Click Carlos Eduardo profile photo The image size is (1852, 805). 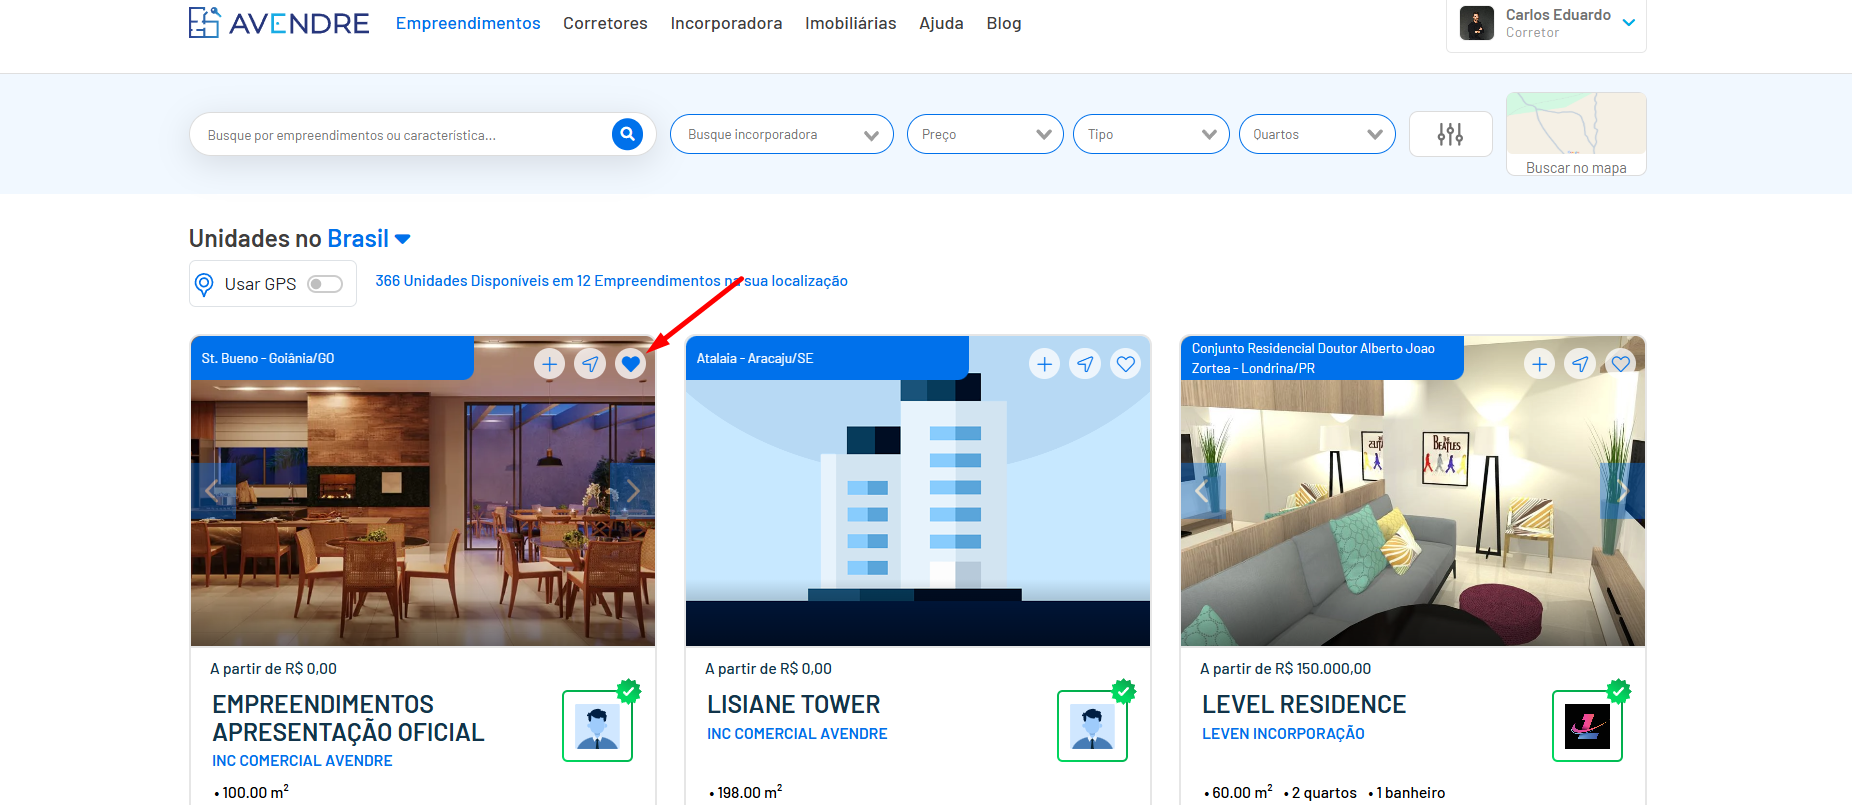click(1477, 23)
